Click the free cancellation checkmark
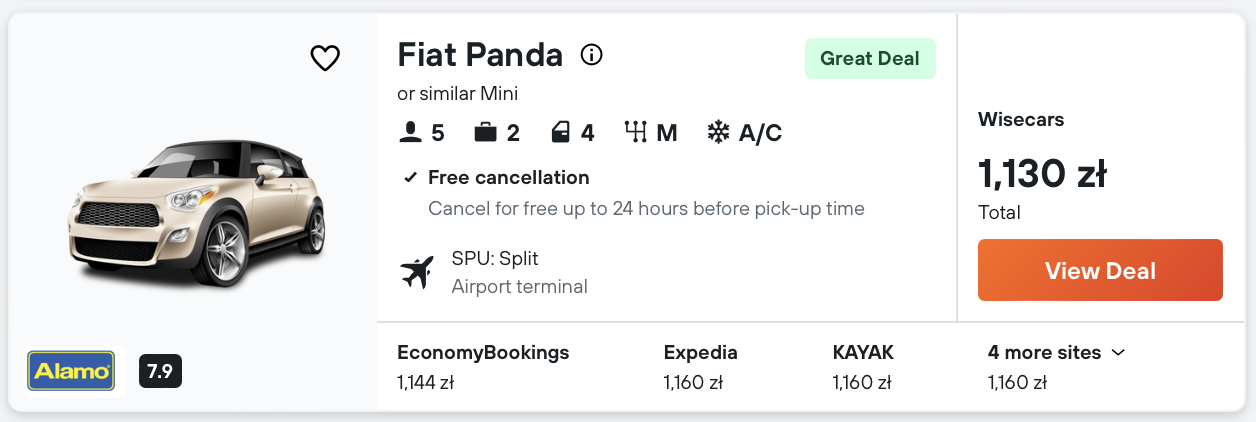1256x422 pixels. coord(410,178)
